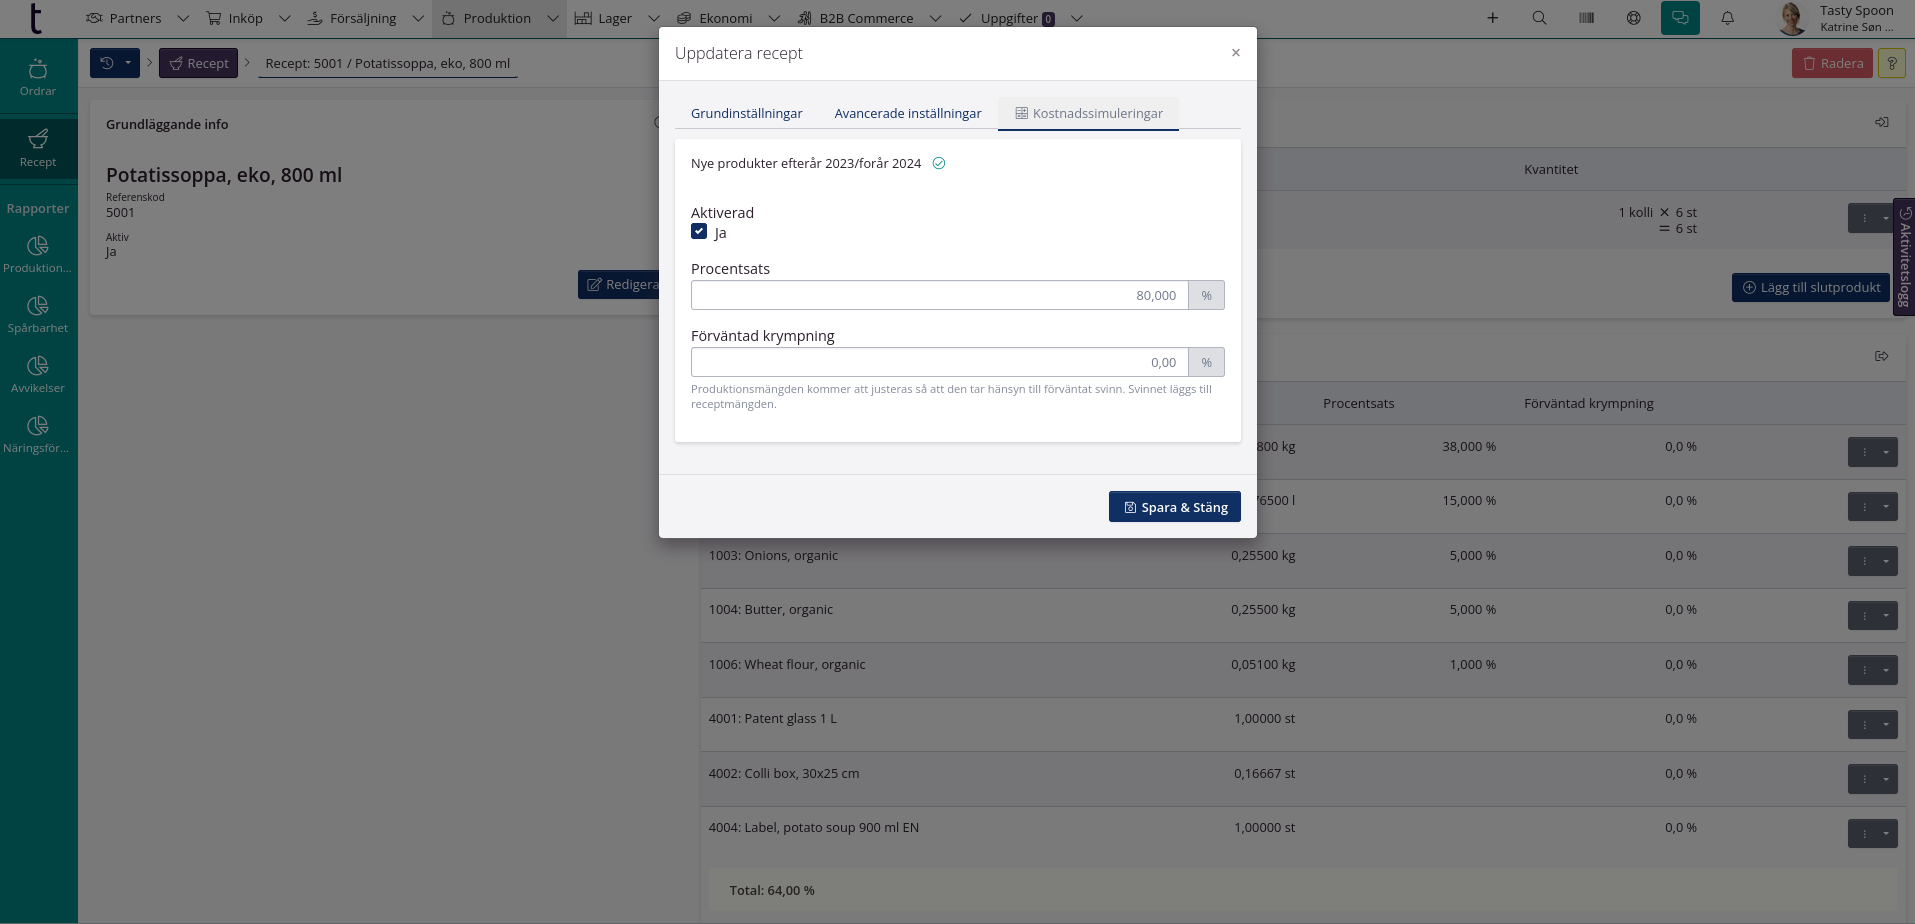Open Avvikelser report in sidebar

point(38,374)
